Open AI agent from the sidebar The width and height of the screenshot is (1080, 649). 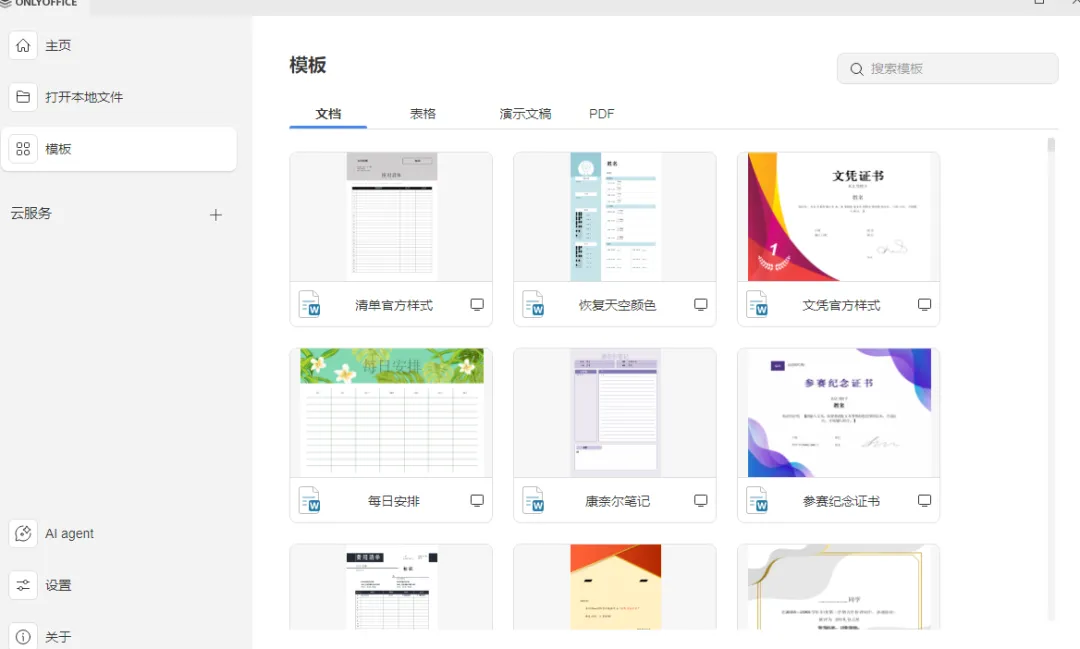[x=70, y=533]
